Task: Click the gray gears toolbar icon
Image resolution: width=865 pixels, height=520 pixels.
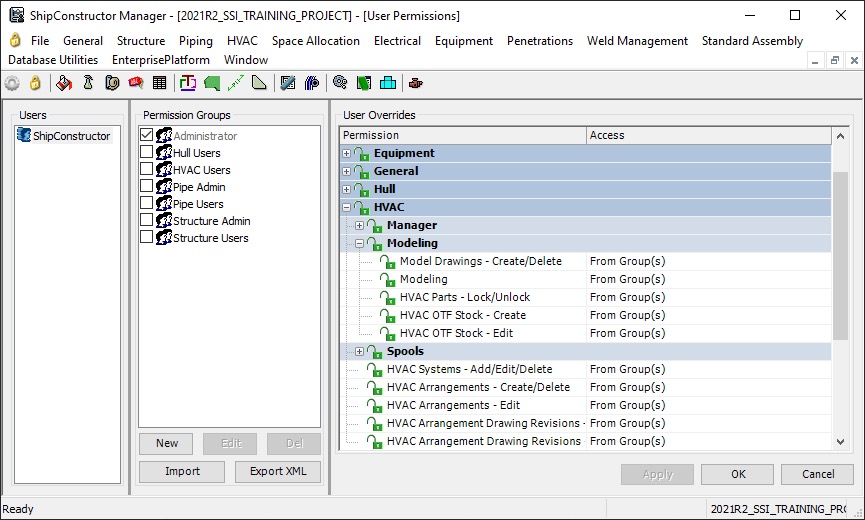Action: click(340, 83)
